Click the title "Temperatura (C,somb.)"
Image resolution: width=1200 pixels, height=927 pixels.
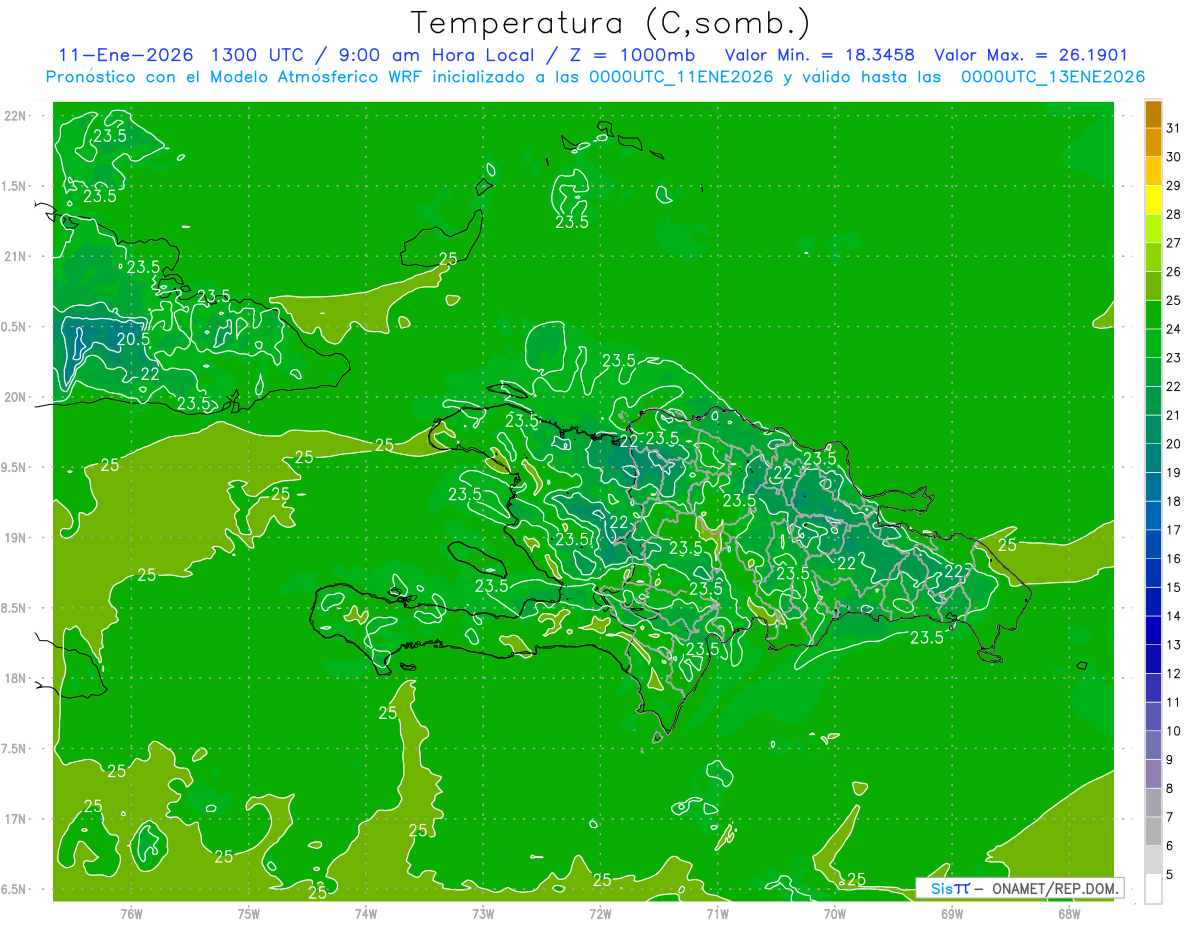[x=611, y=23]
